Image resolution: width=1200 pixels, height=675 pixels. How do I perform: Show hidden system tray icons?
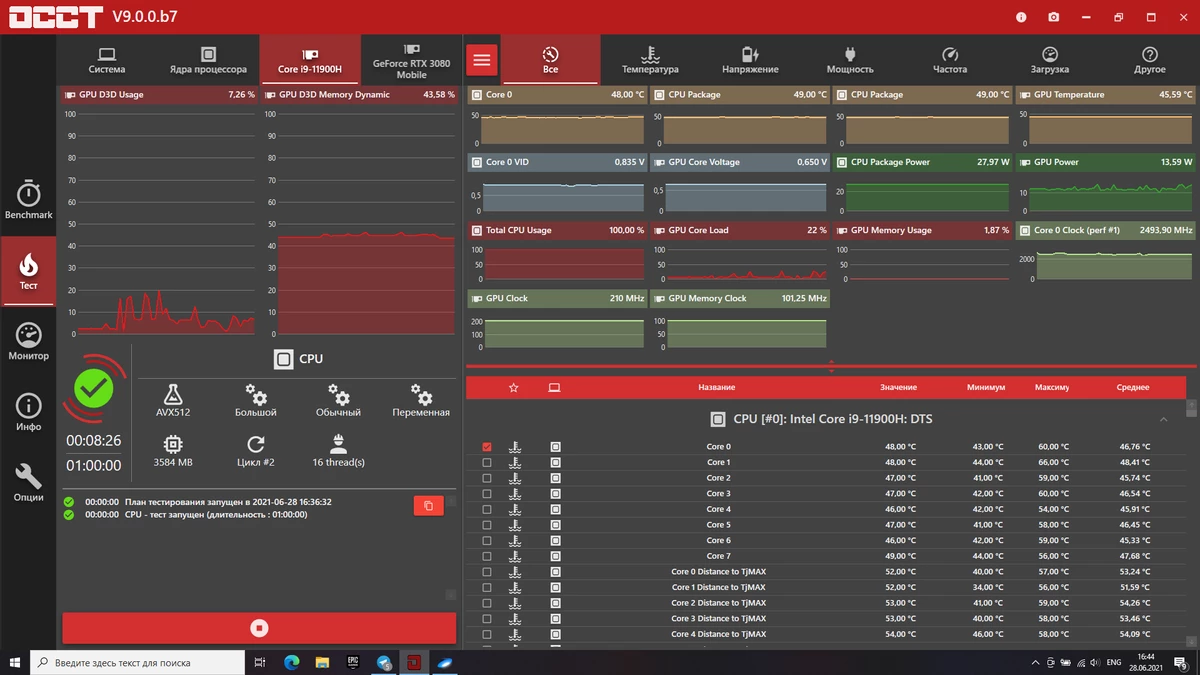pos(1035,662)
